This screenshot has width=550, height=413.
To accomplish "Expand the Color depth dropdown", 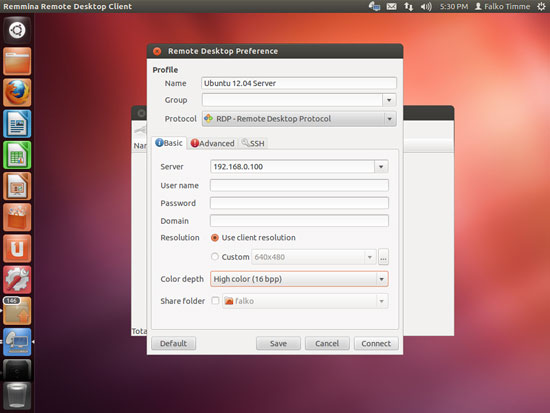I will 382,279.
